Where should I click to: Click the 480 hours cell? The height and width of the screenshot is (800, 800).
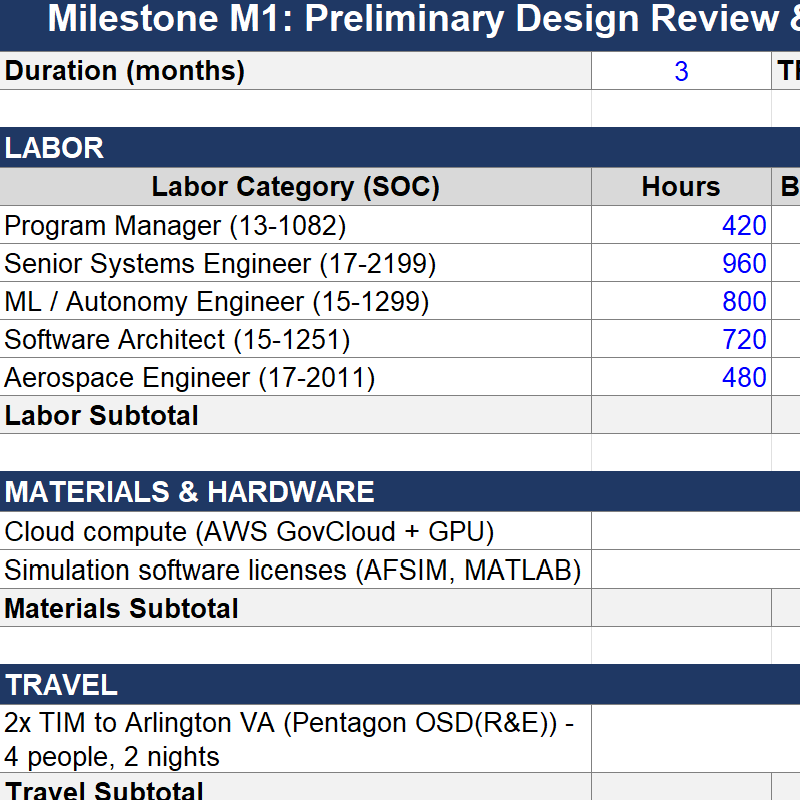pos(681,377)
